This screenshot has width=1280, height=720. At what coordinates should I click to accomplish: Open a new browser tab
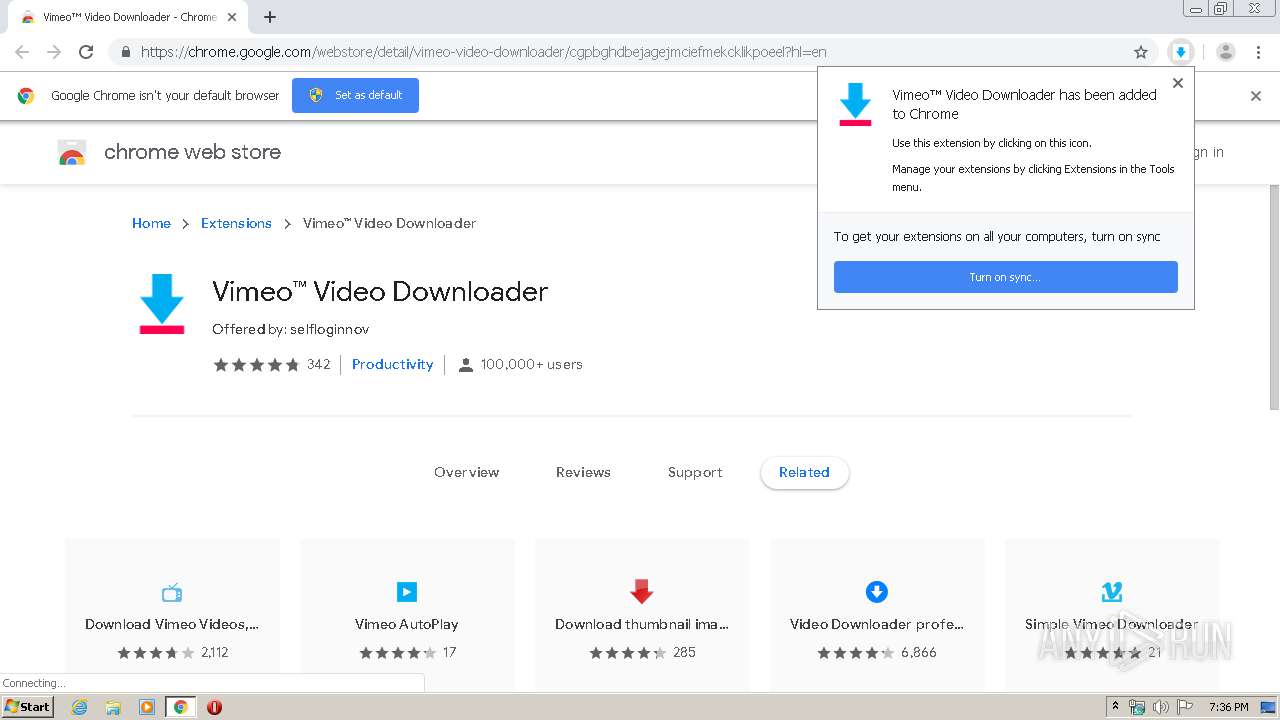[270, 17]
